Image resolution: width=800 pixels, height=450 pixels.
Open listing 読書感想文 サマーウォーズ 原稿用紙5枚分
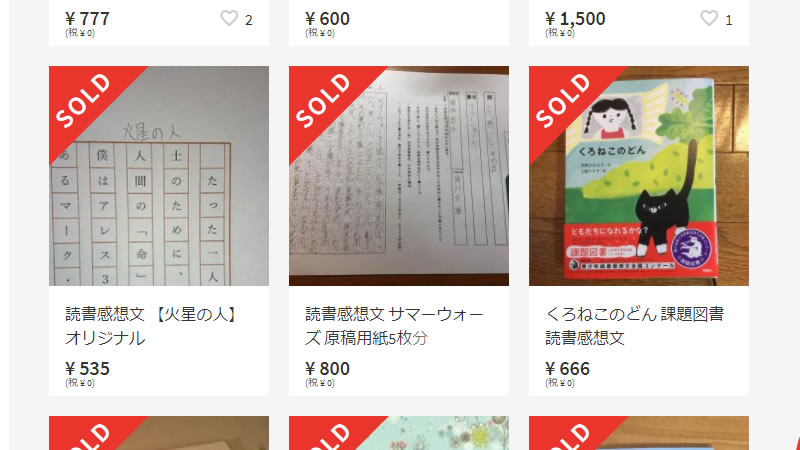pos(394,326)
